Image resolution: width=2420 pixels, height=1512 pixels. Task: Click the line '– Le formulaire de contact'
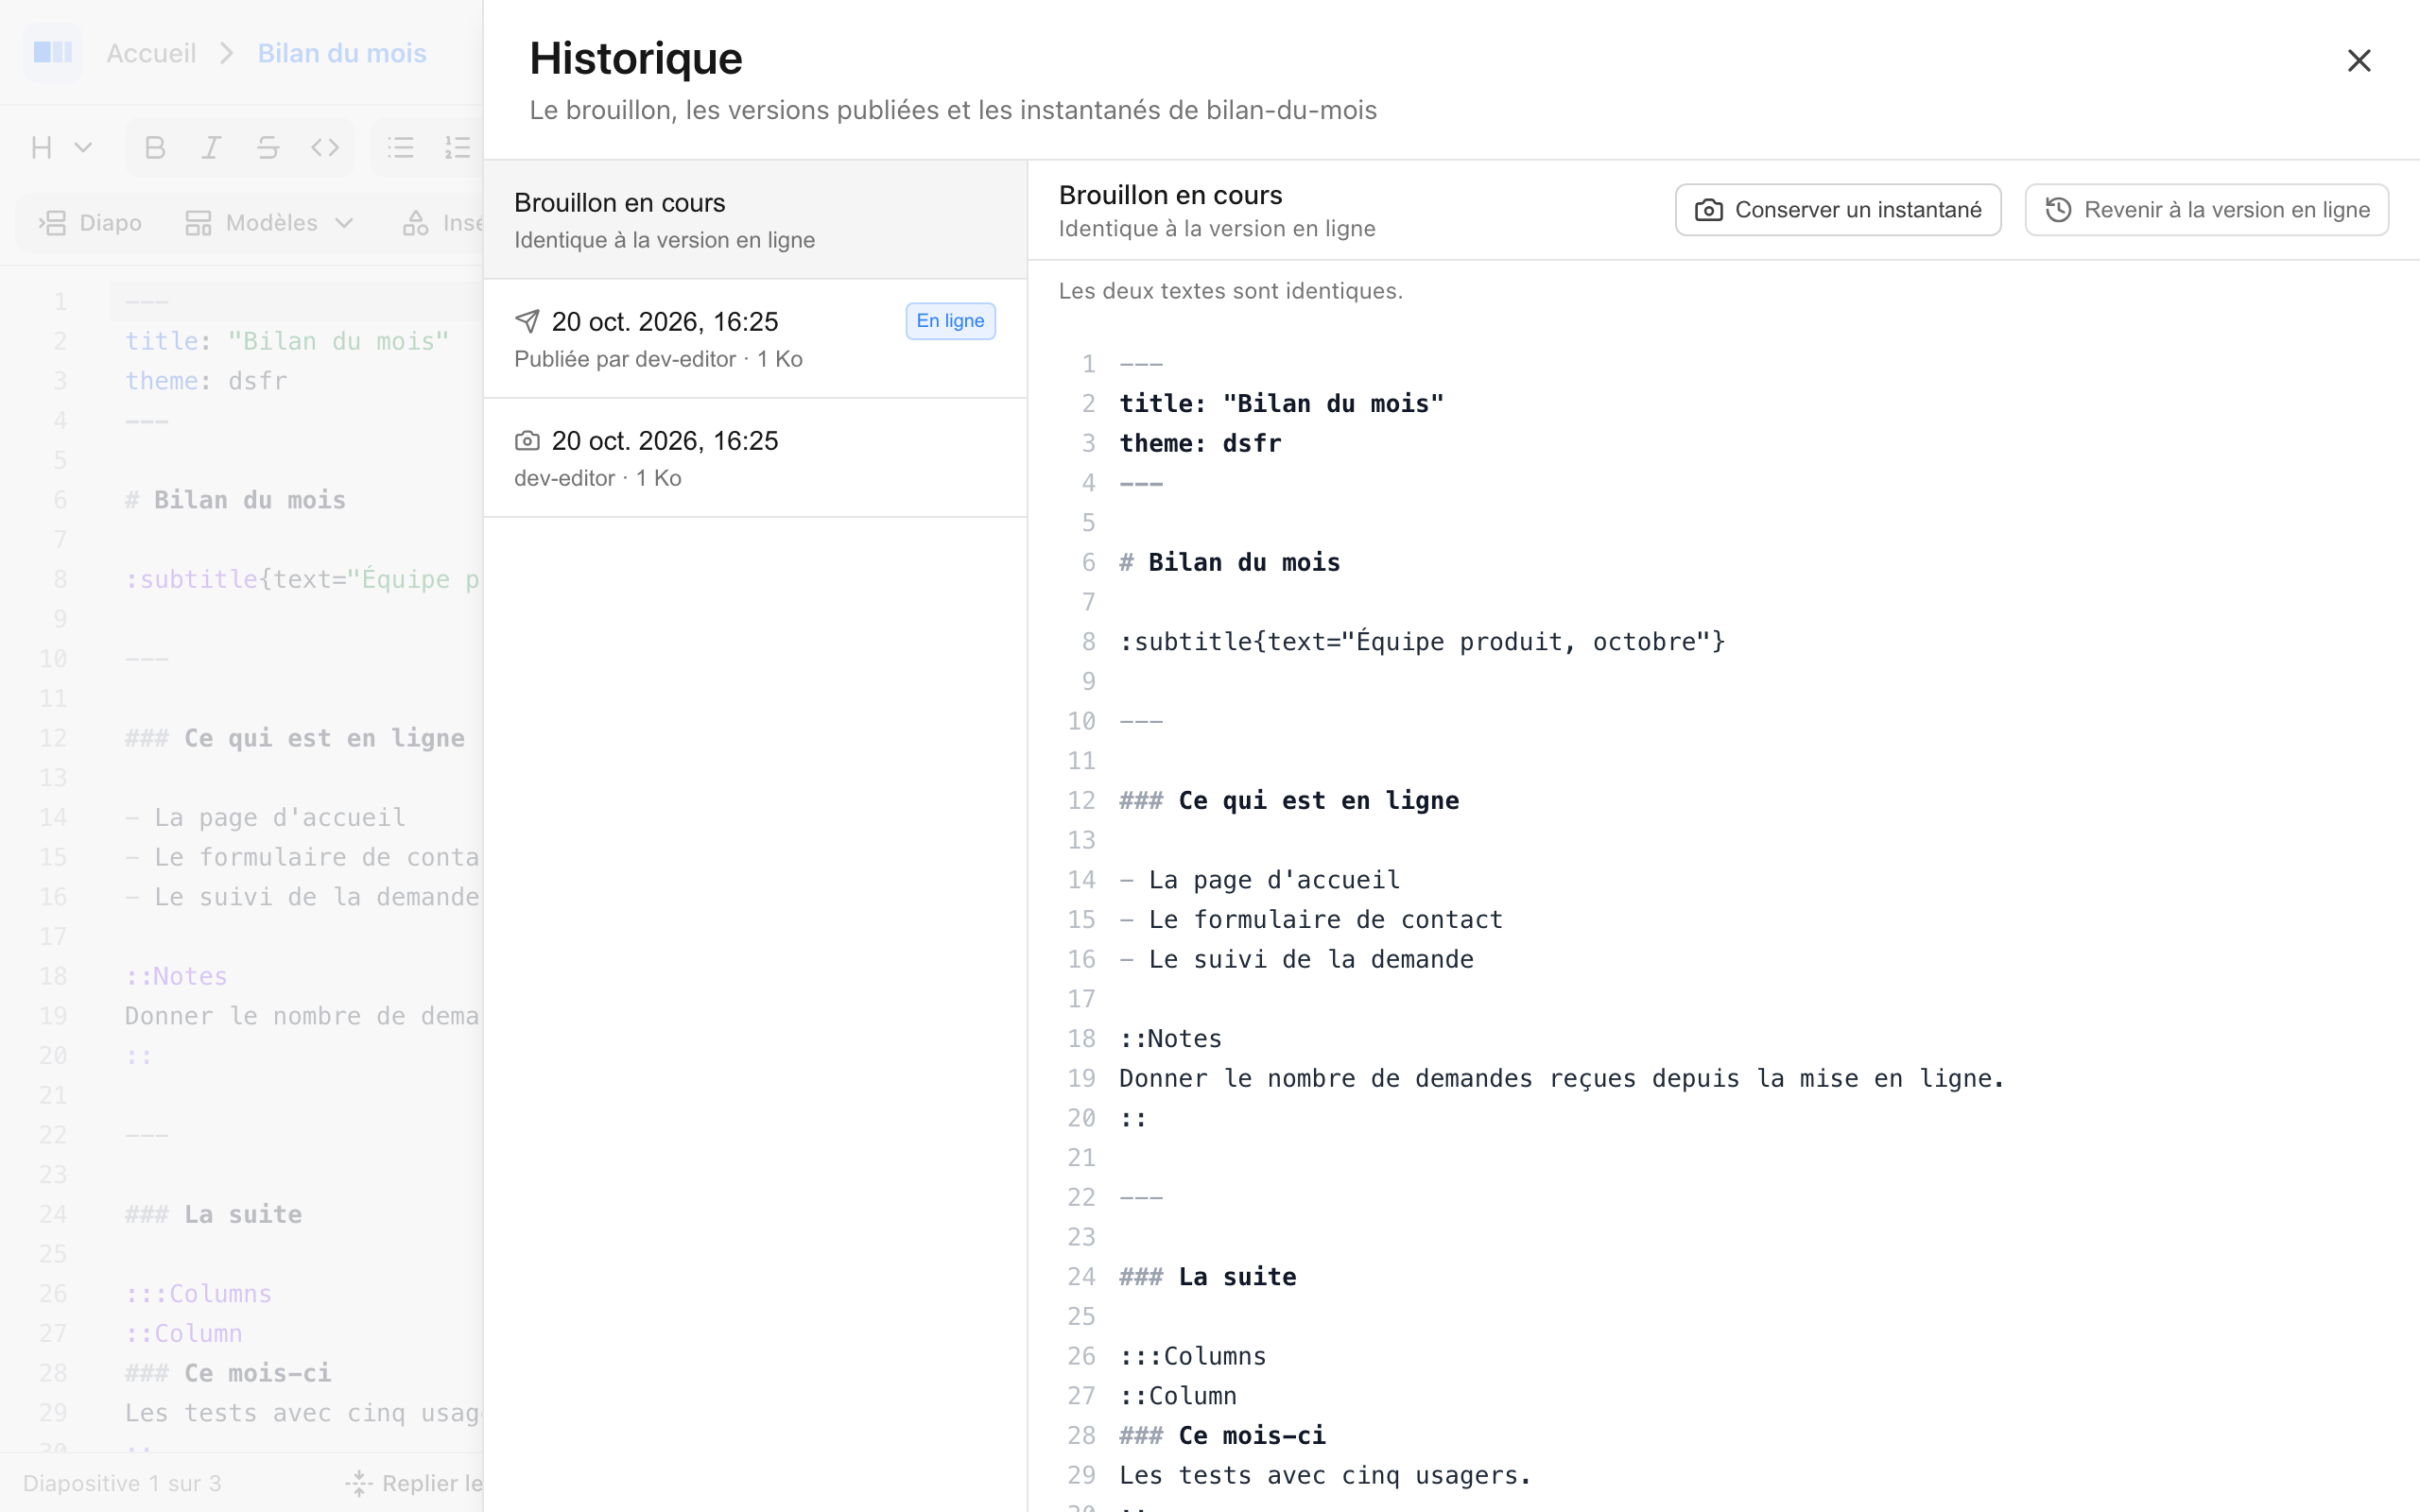point(1311,919)
